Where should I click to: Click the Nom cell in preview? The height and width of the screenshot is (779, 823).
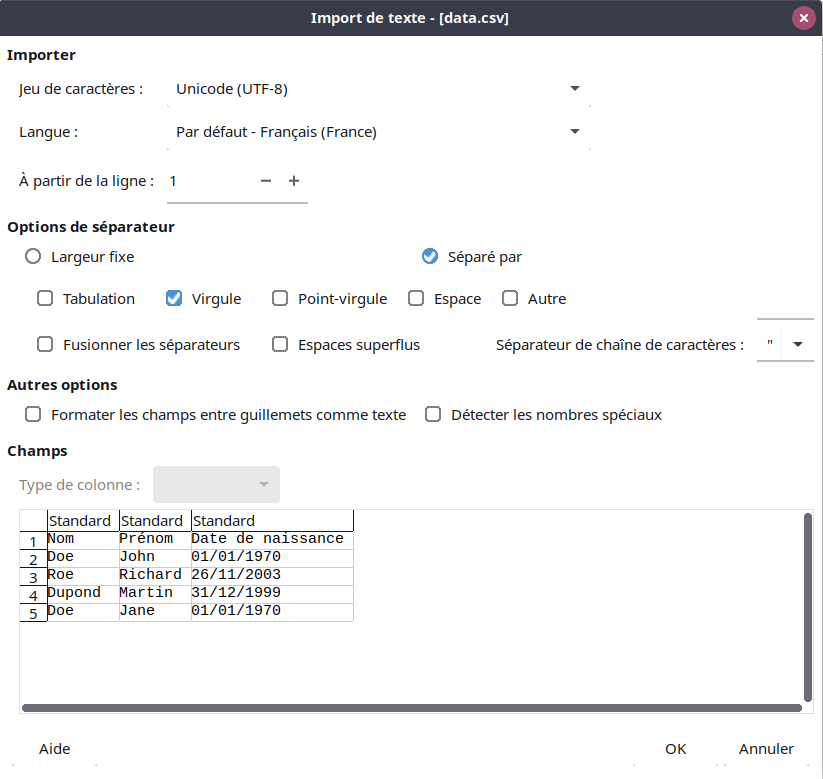tap(83, 539)
